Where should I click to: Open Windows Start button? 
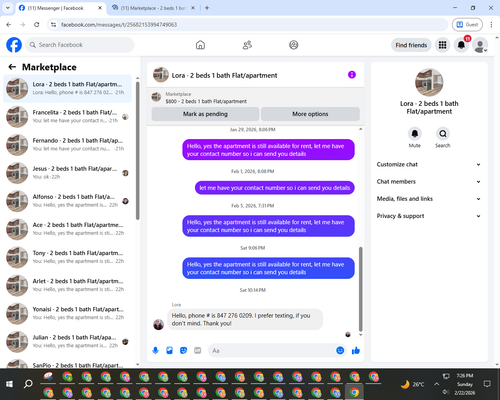(x=9, y=384)
